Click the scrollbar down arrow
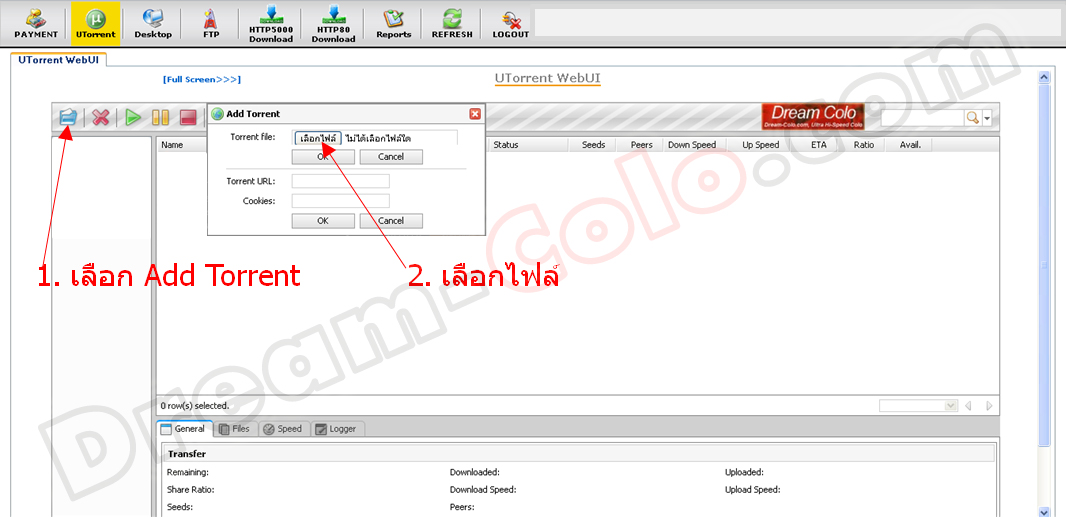The height and width of the screenshot is (517, 1066). point(1044,511)
